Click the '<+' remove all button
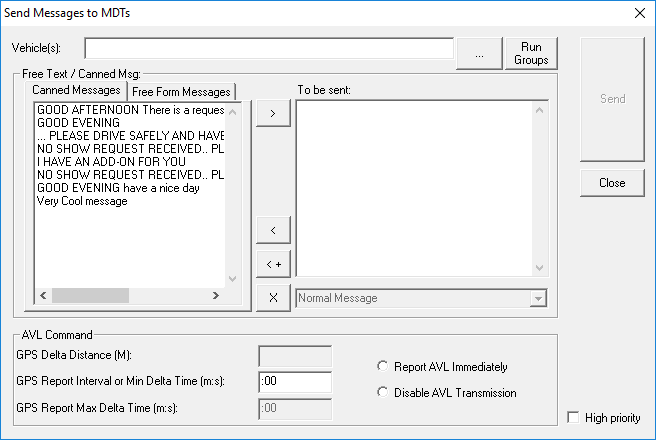656x440 pixels. [274, 264]
